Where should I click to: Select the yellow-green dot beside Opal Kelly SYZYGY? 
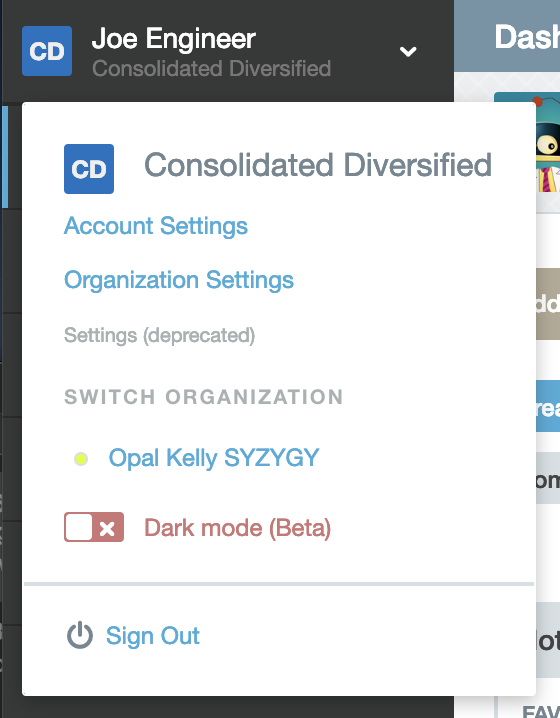coord(81,459)
